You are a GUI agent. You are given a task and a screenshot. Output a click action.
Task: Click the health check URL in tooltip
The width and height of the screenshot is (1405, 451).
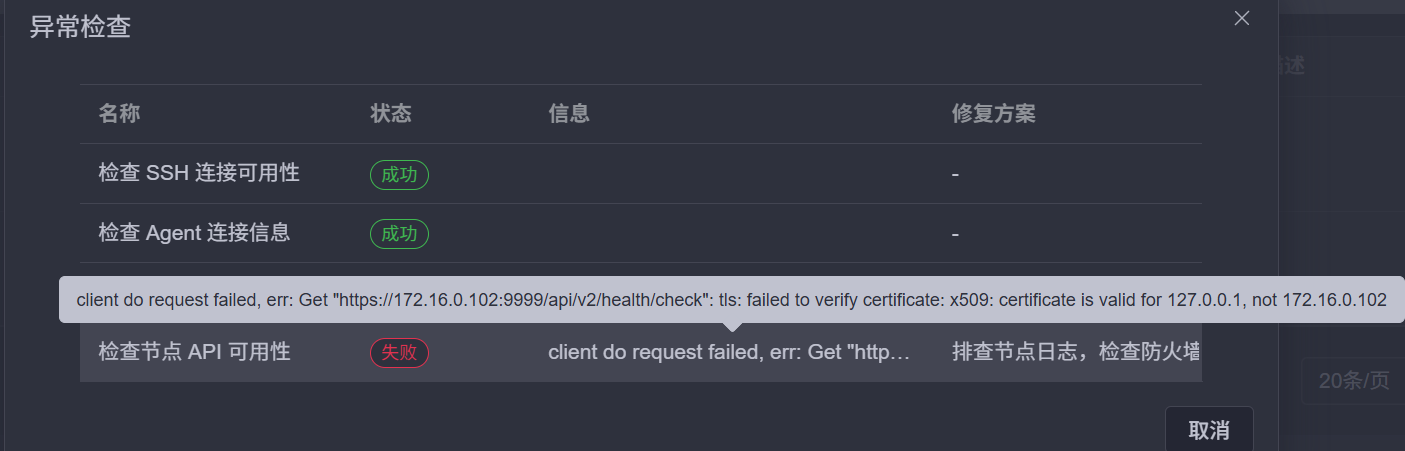click(x=549, y=300)
